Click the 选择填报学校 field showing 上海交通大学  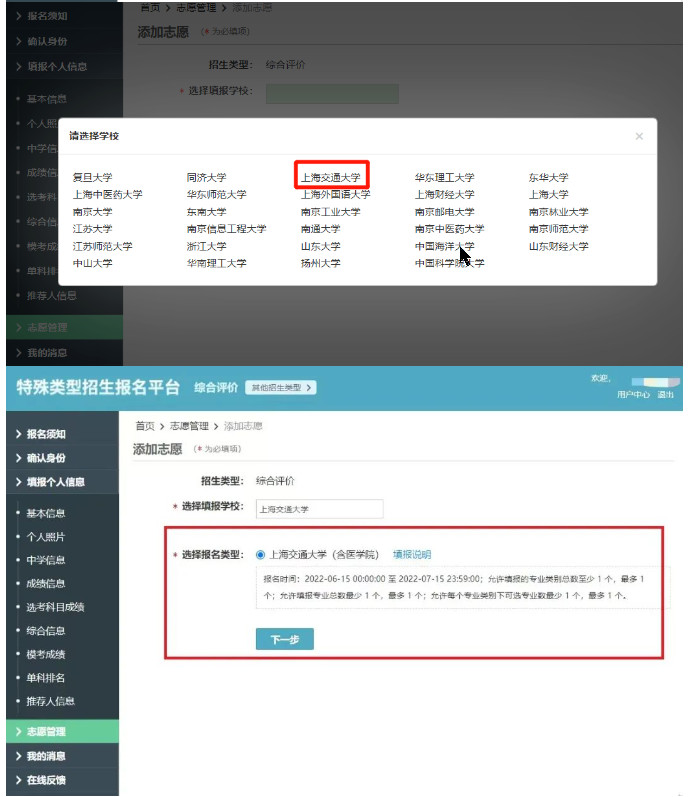319,509
